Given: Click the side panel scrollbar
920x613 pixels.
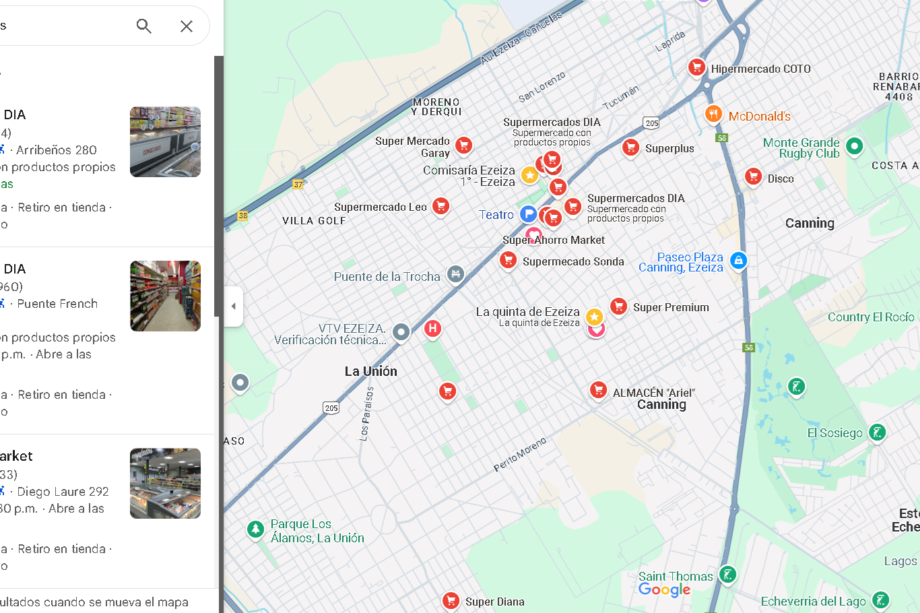Looking at the screenshot, I should [x=218, y=187].
